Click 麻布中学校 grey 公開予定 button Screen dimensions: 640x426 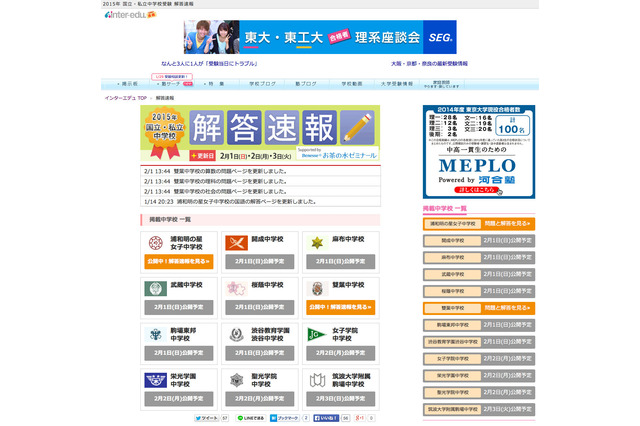pyautogui.click(x=340, y=261)
